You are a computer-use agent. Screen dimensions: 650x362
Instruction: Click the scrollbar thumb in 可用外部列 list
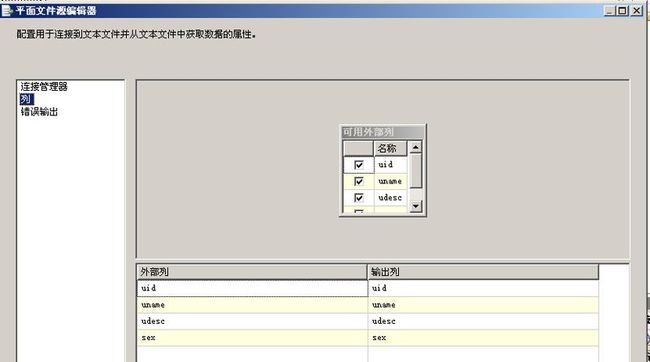tap(415, 171)
